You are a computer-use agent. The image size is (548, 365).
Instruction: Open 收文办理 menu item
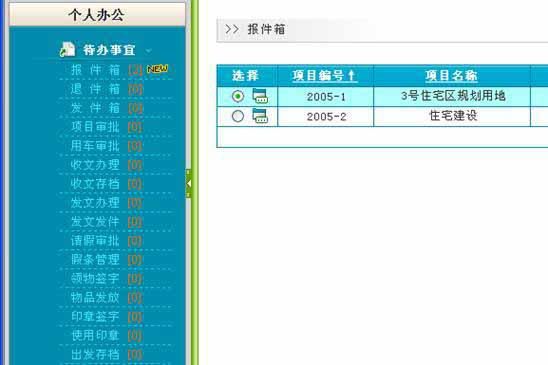click(x=95, y=165)
